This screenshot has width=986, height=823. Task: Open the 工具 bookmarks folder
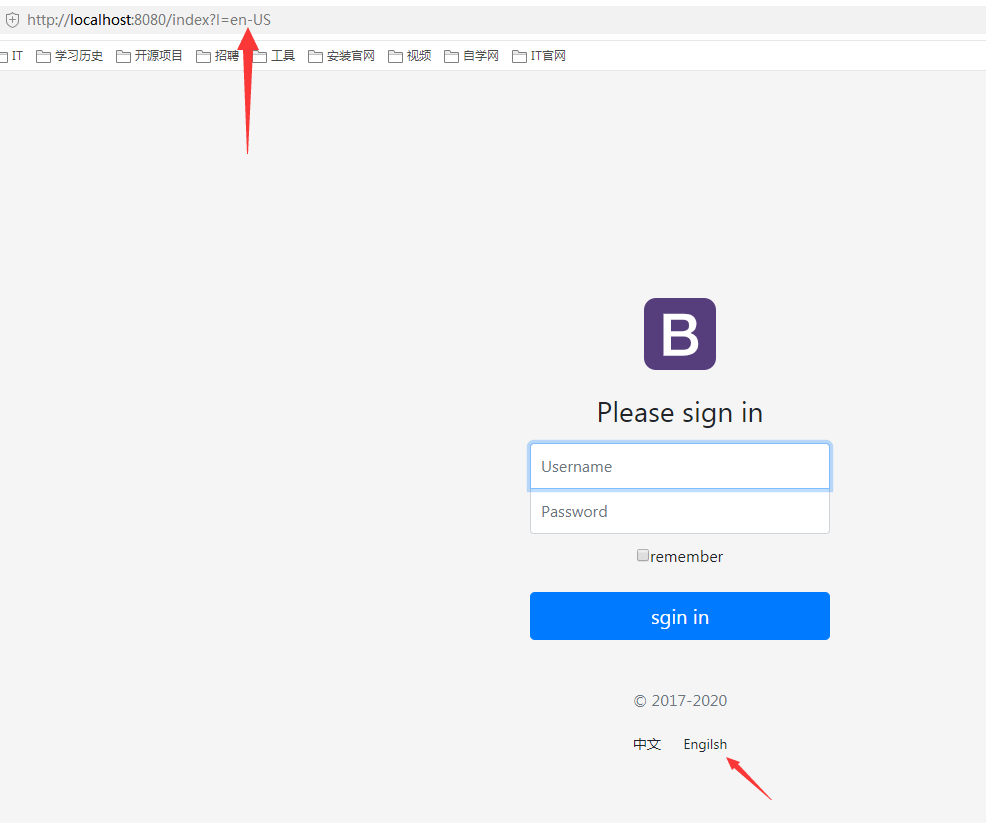tap(273, 55)
